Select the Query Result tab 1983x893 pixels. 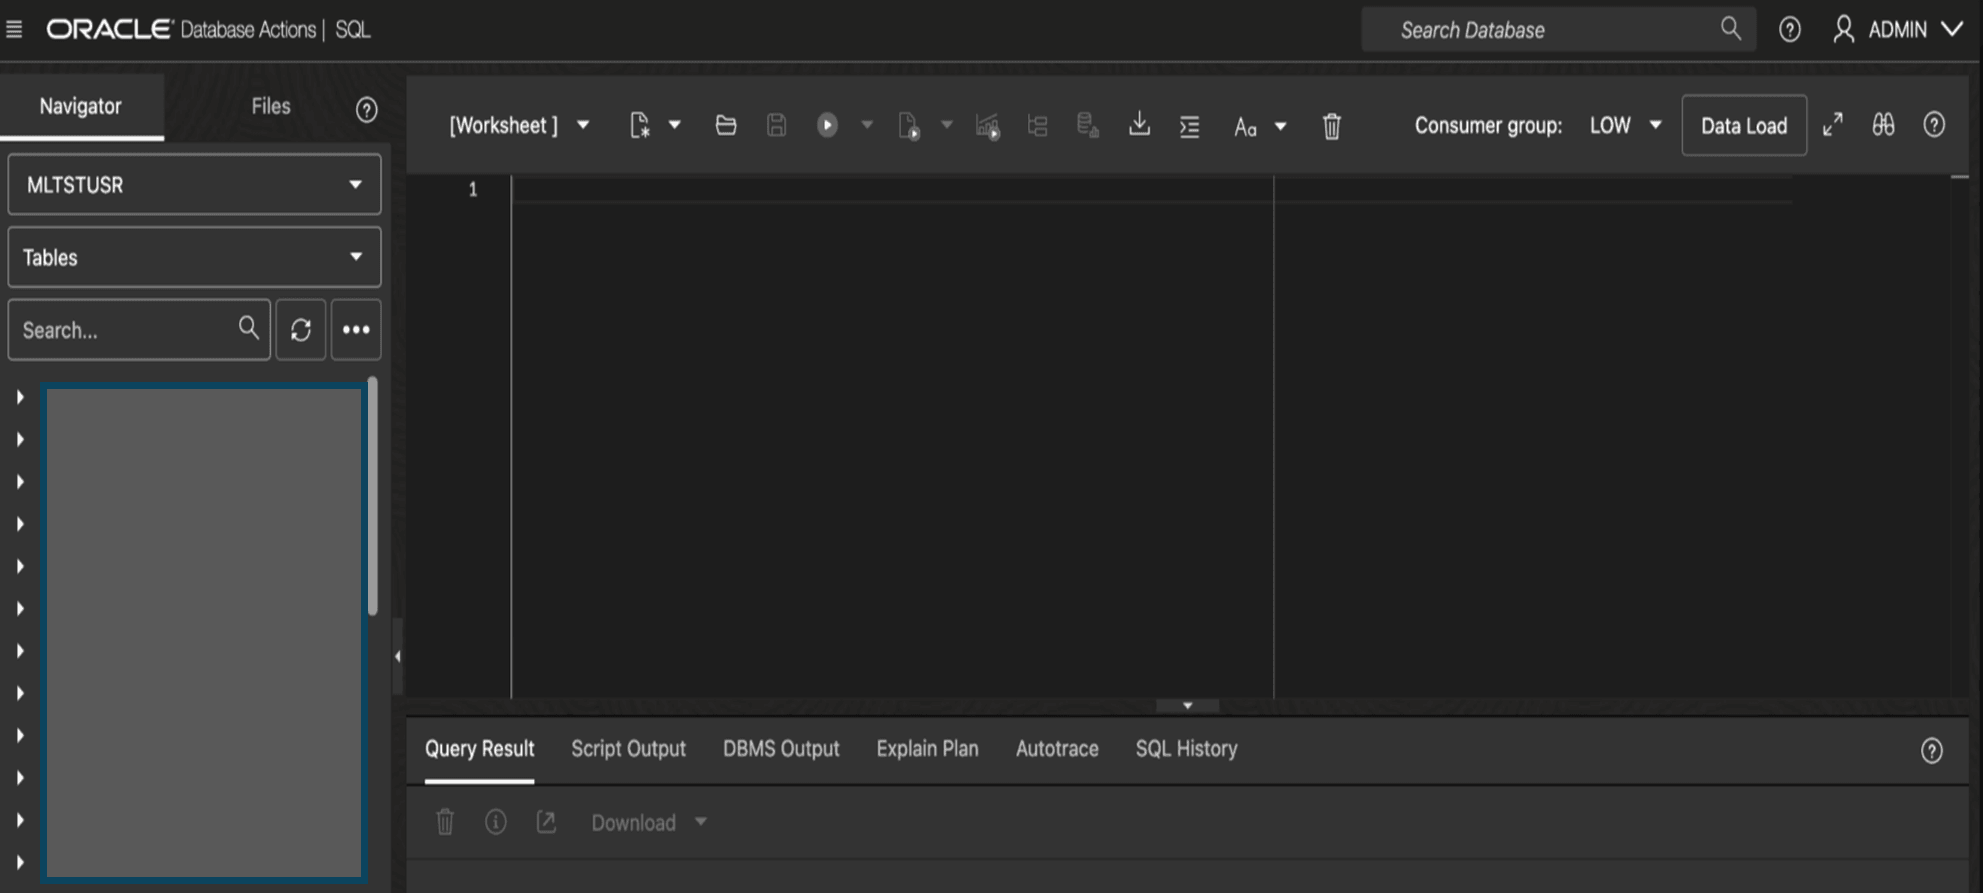coord(479,749)
